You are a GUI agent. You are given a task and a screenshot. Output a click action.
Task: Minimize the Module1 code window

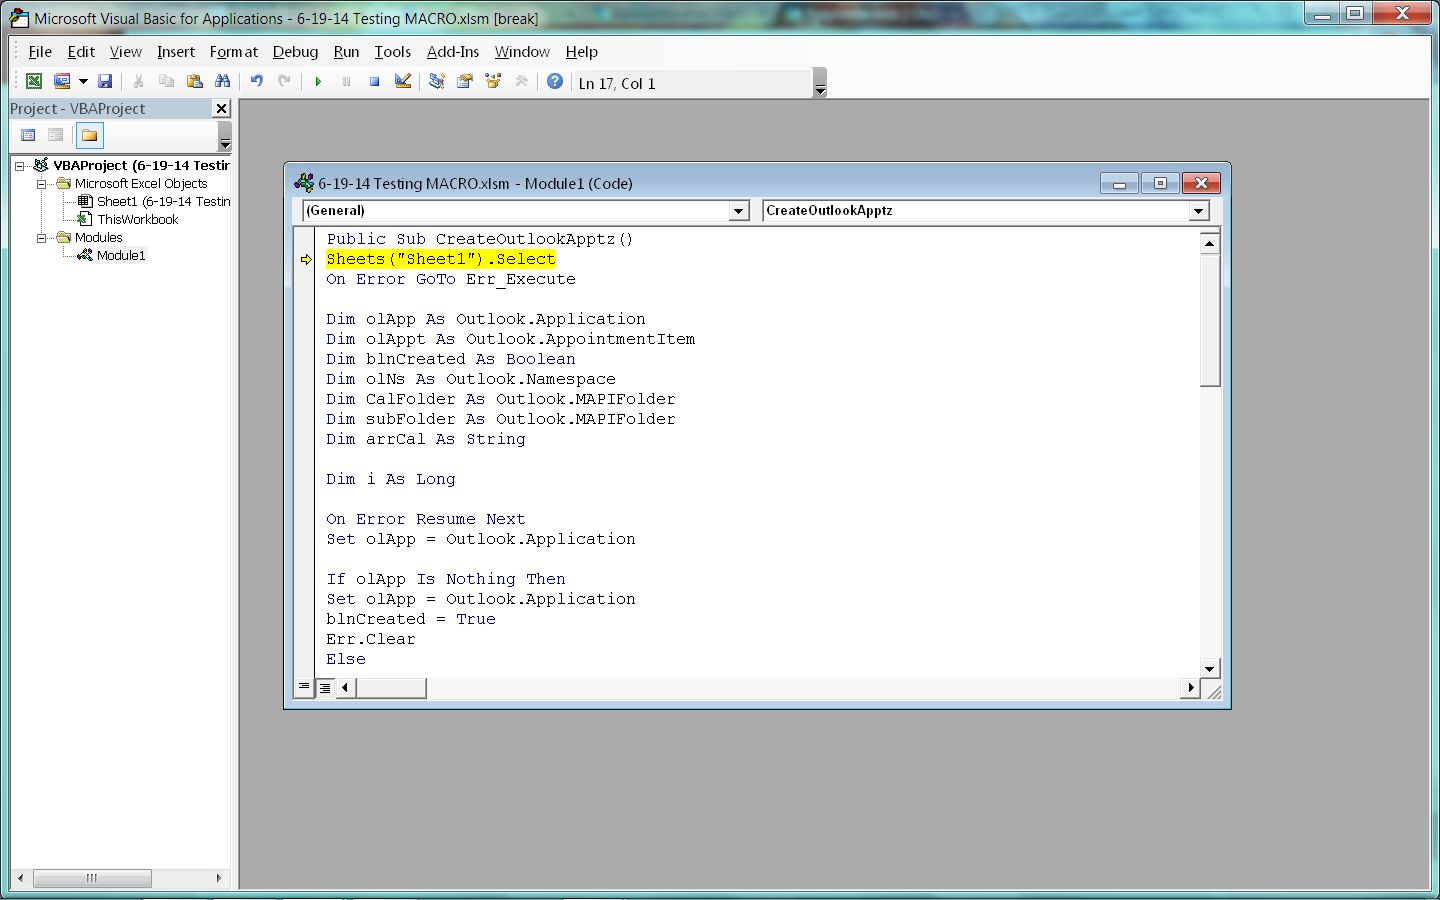click(x=1119, y=183)
